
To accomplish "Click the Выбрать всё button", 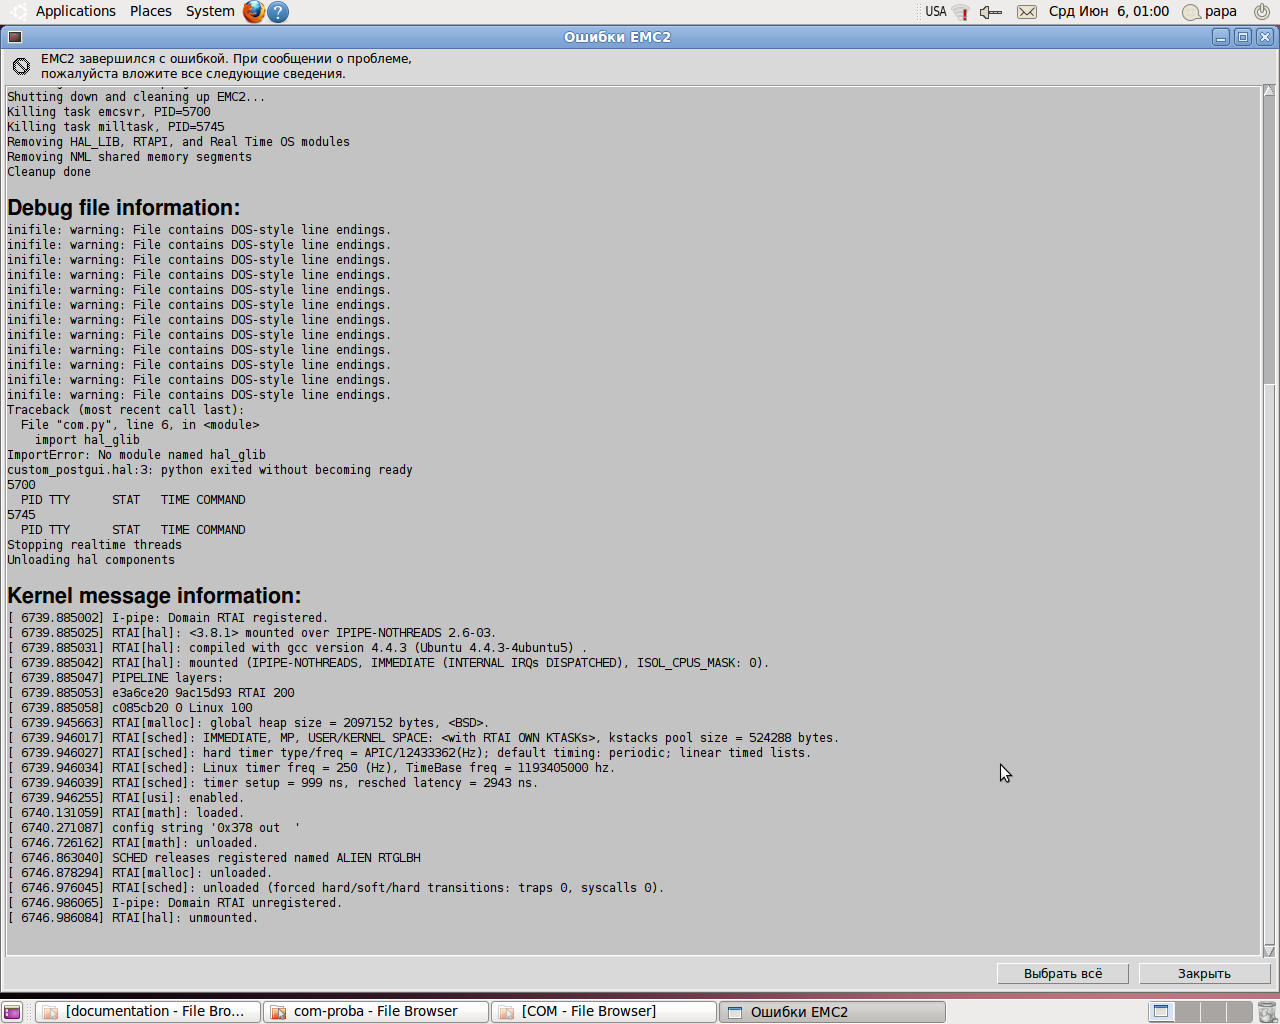I will click(x=1063, y=974).
